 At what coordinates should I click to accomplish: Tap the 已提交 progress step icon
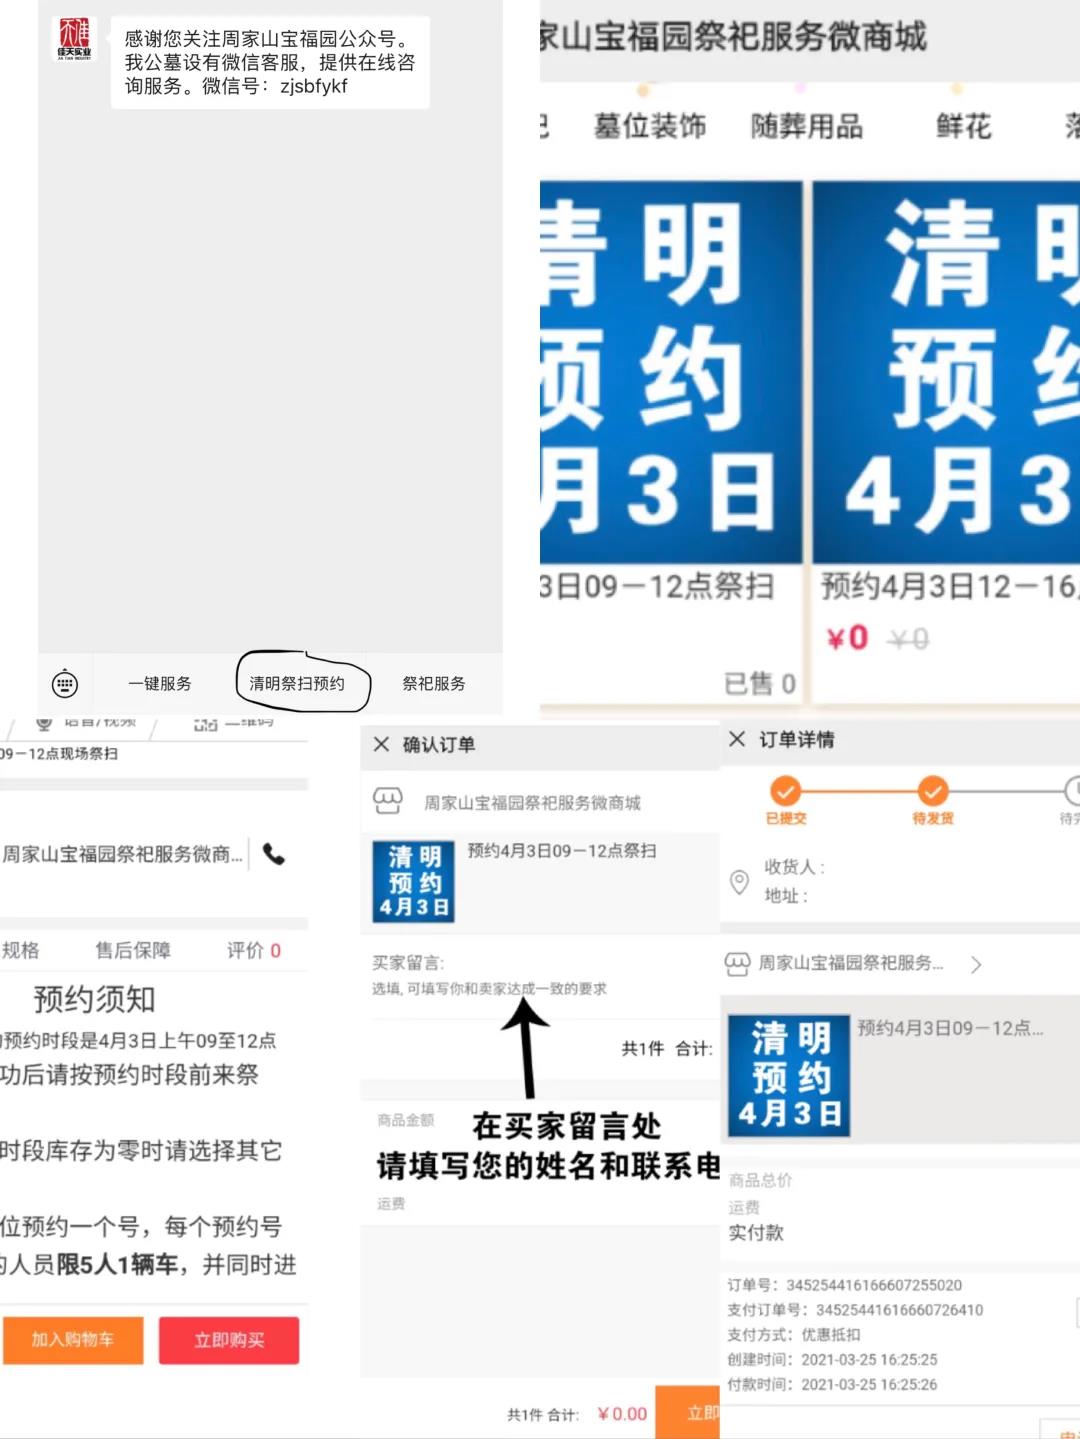785,791
